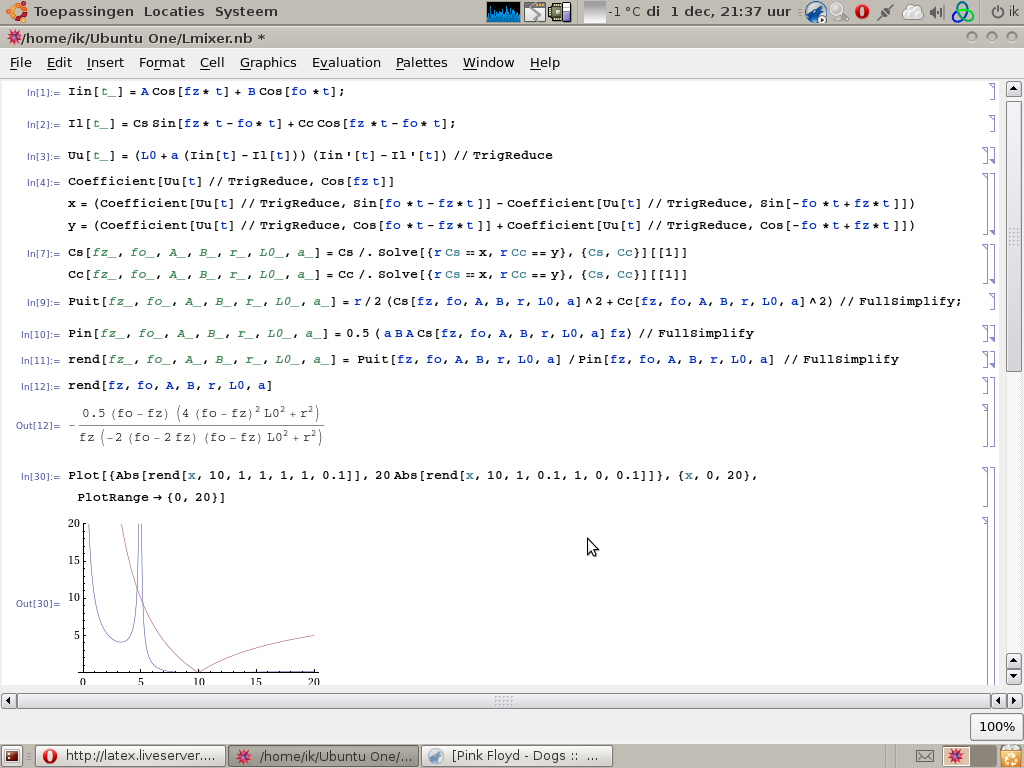Viewport: 1024px width, 768px height.
Task: Open the Palettes menu
Action: [x=421, y=62]
